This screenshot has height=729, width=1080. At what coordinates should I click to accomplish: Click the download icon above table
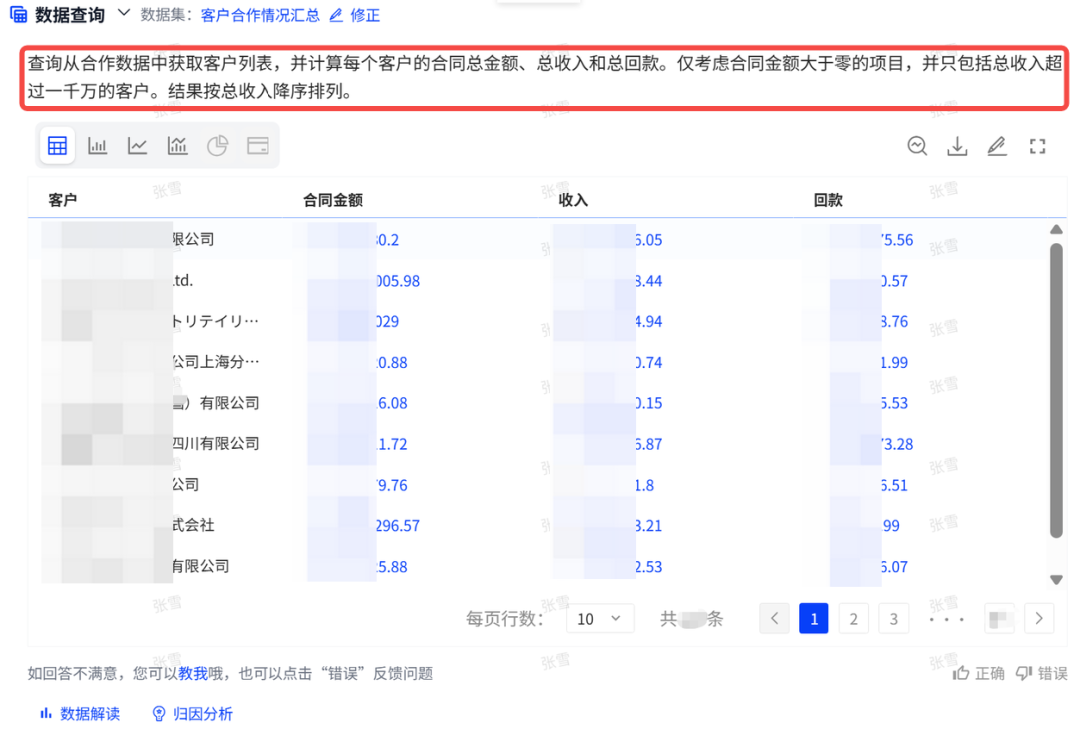(957, 147)
